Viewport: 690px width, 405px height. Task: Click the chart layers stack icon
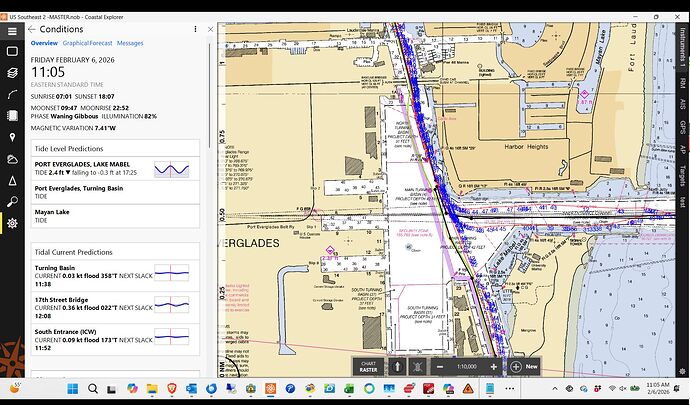pyautogui.click(x=11, y=72)
